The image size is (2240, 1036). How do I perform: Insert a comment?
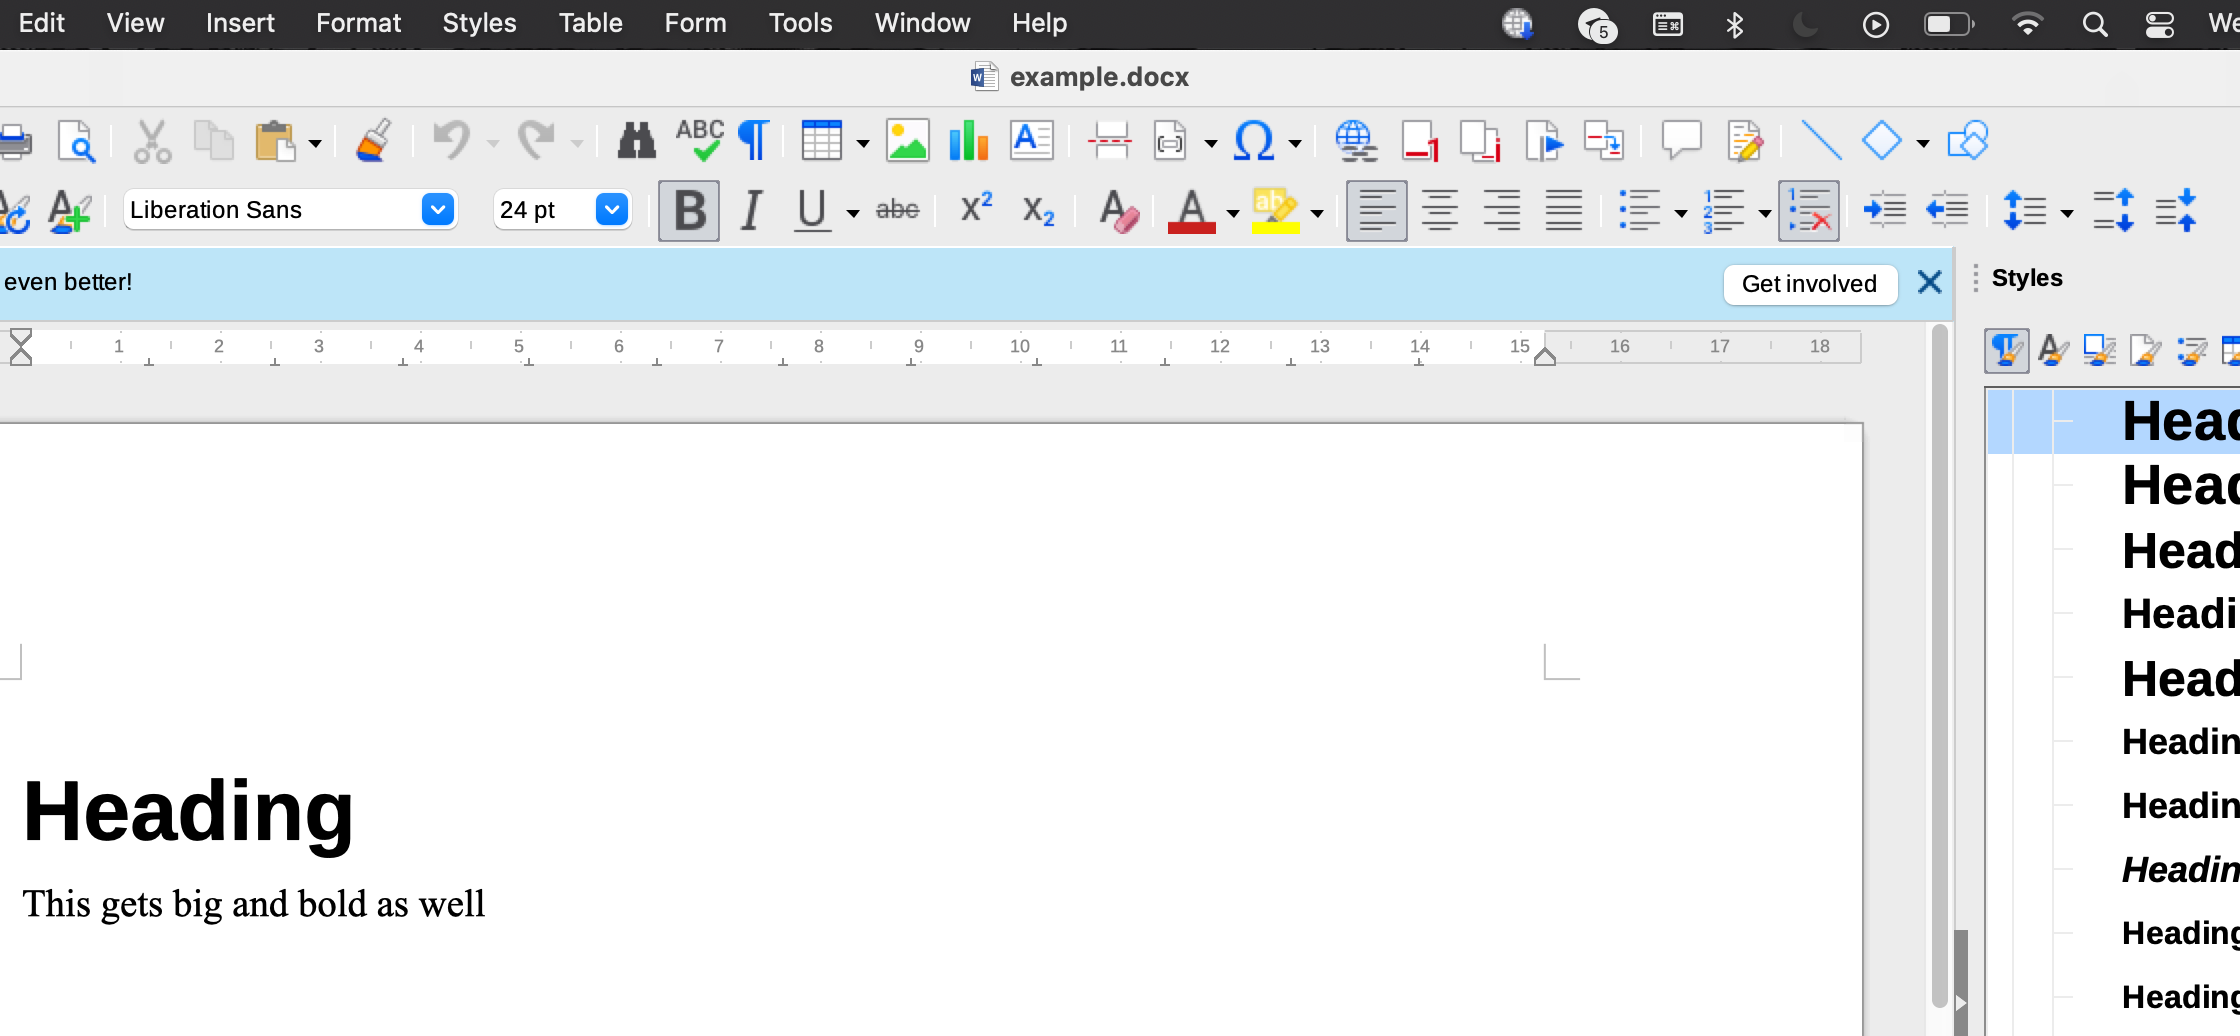1681,140
